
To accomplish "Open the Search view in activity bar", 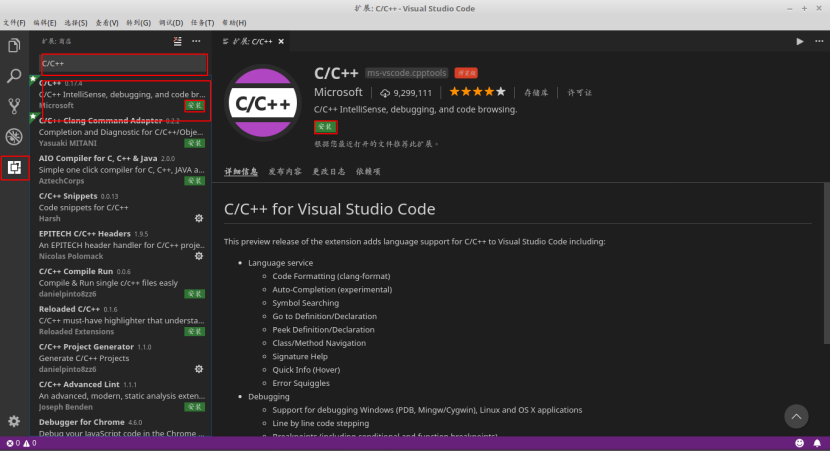I will pos(14,76).
